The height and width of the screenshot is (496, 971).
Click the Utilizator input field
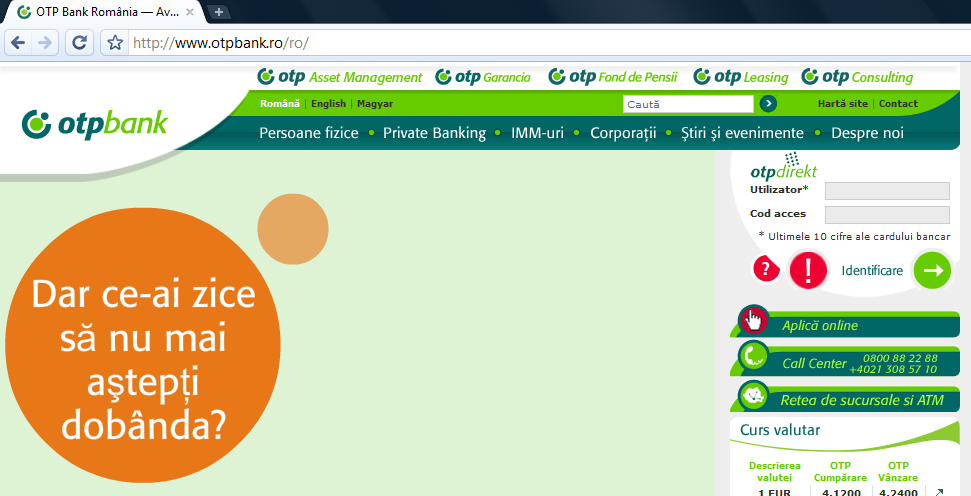(886, 190)
